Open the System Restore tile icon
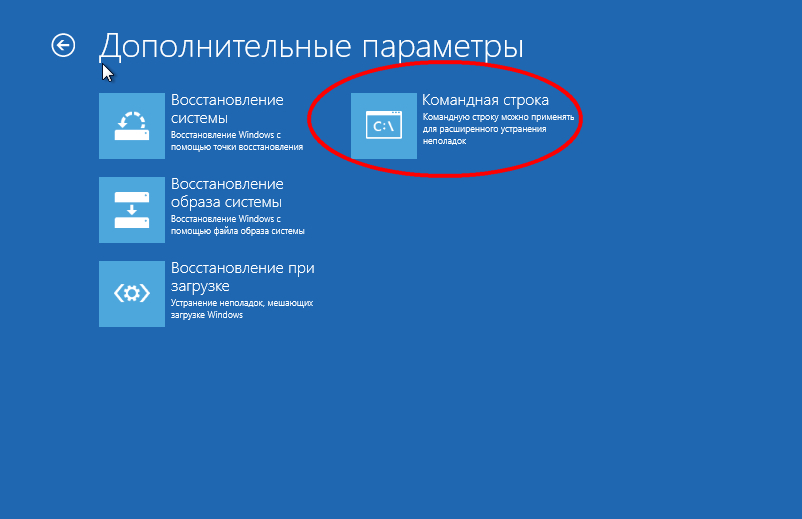The image size is (802, 519). [x=132, y=126]
